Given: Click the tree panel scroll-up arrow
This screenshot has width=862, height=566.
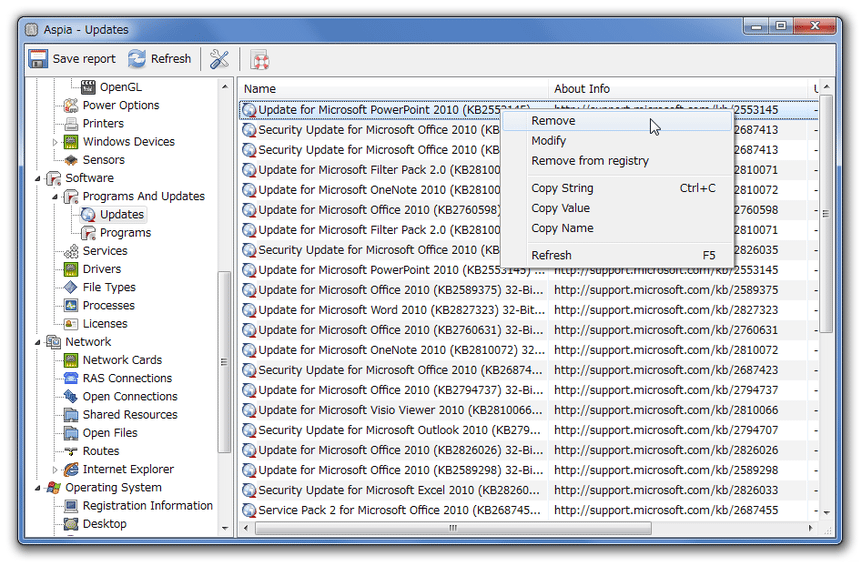Looking at the screenshot, I should tap(224, 87).
